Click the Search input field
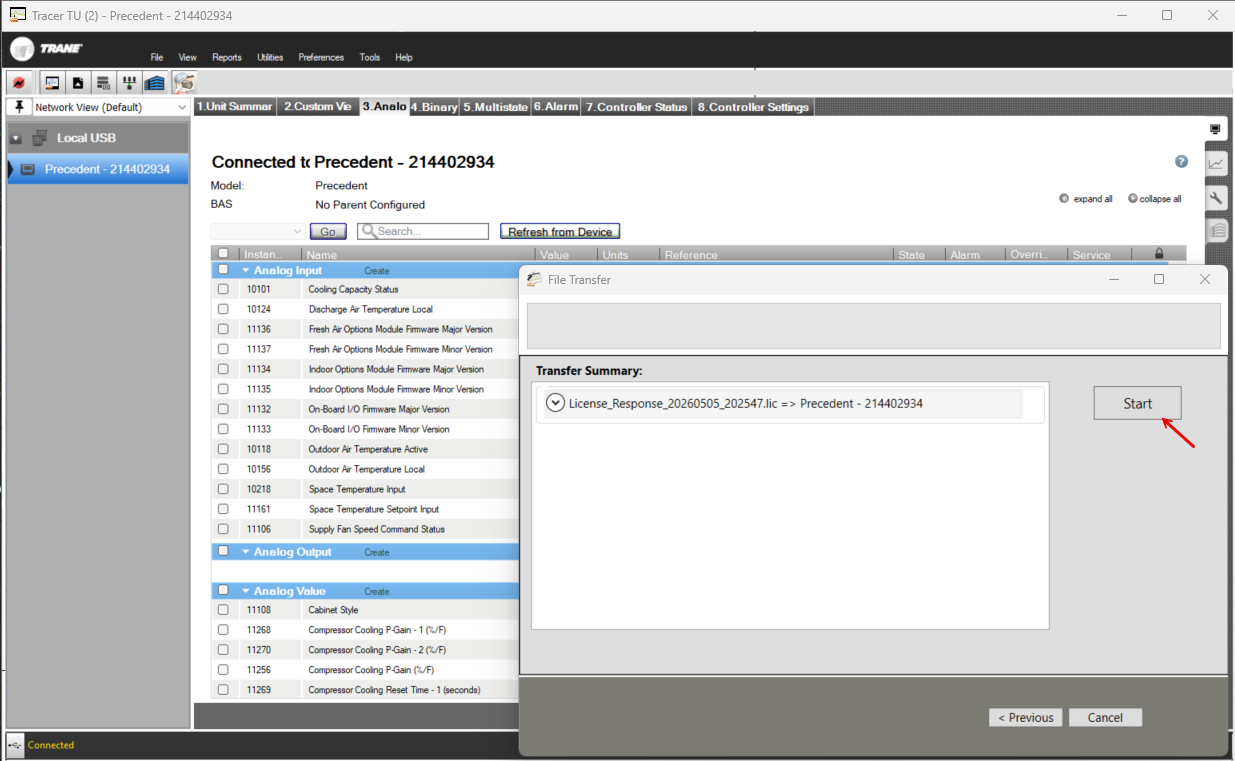The height and width of the screenshot is (761, 1235). pyautogui.click(x=423, y=231)
